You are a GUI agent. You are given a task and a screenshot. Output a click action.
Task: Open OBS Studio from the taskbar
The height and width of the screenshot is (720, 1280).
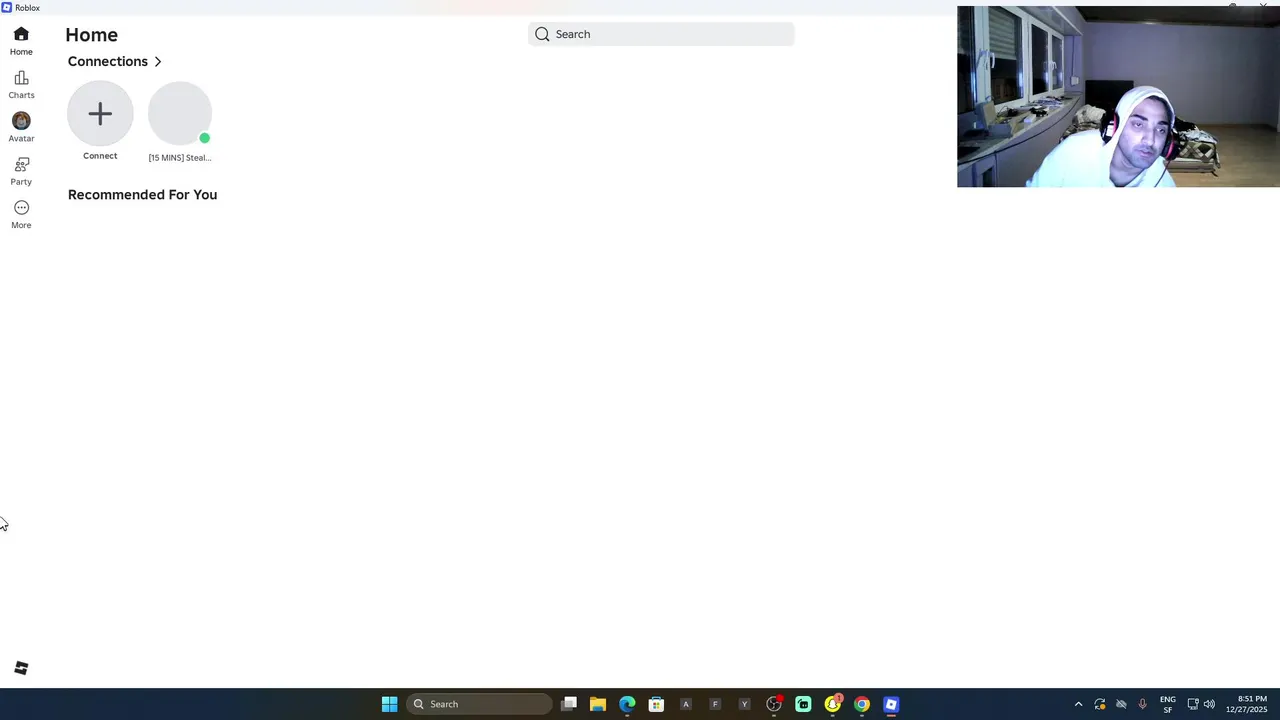(774, 704)
